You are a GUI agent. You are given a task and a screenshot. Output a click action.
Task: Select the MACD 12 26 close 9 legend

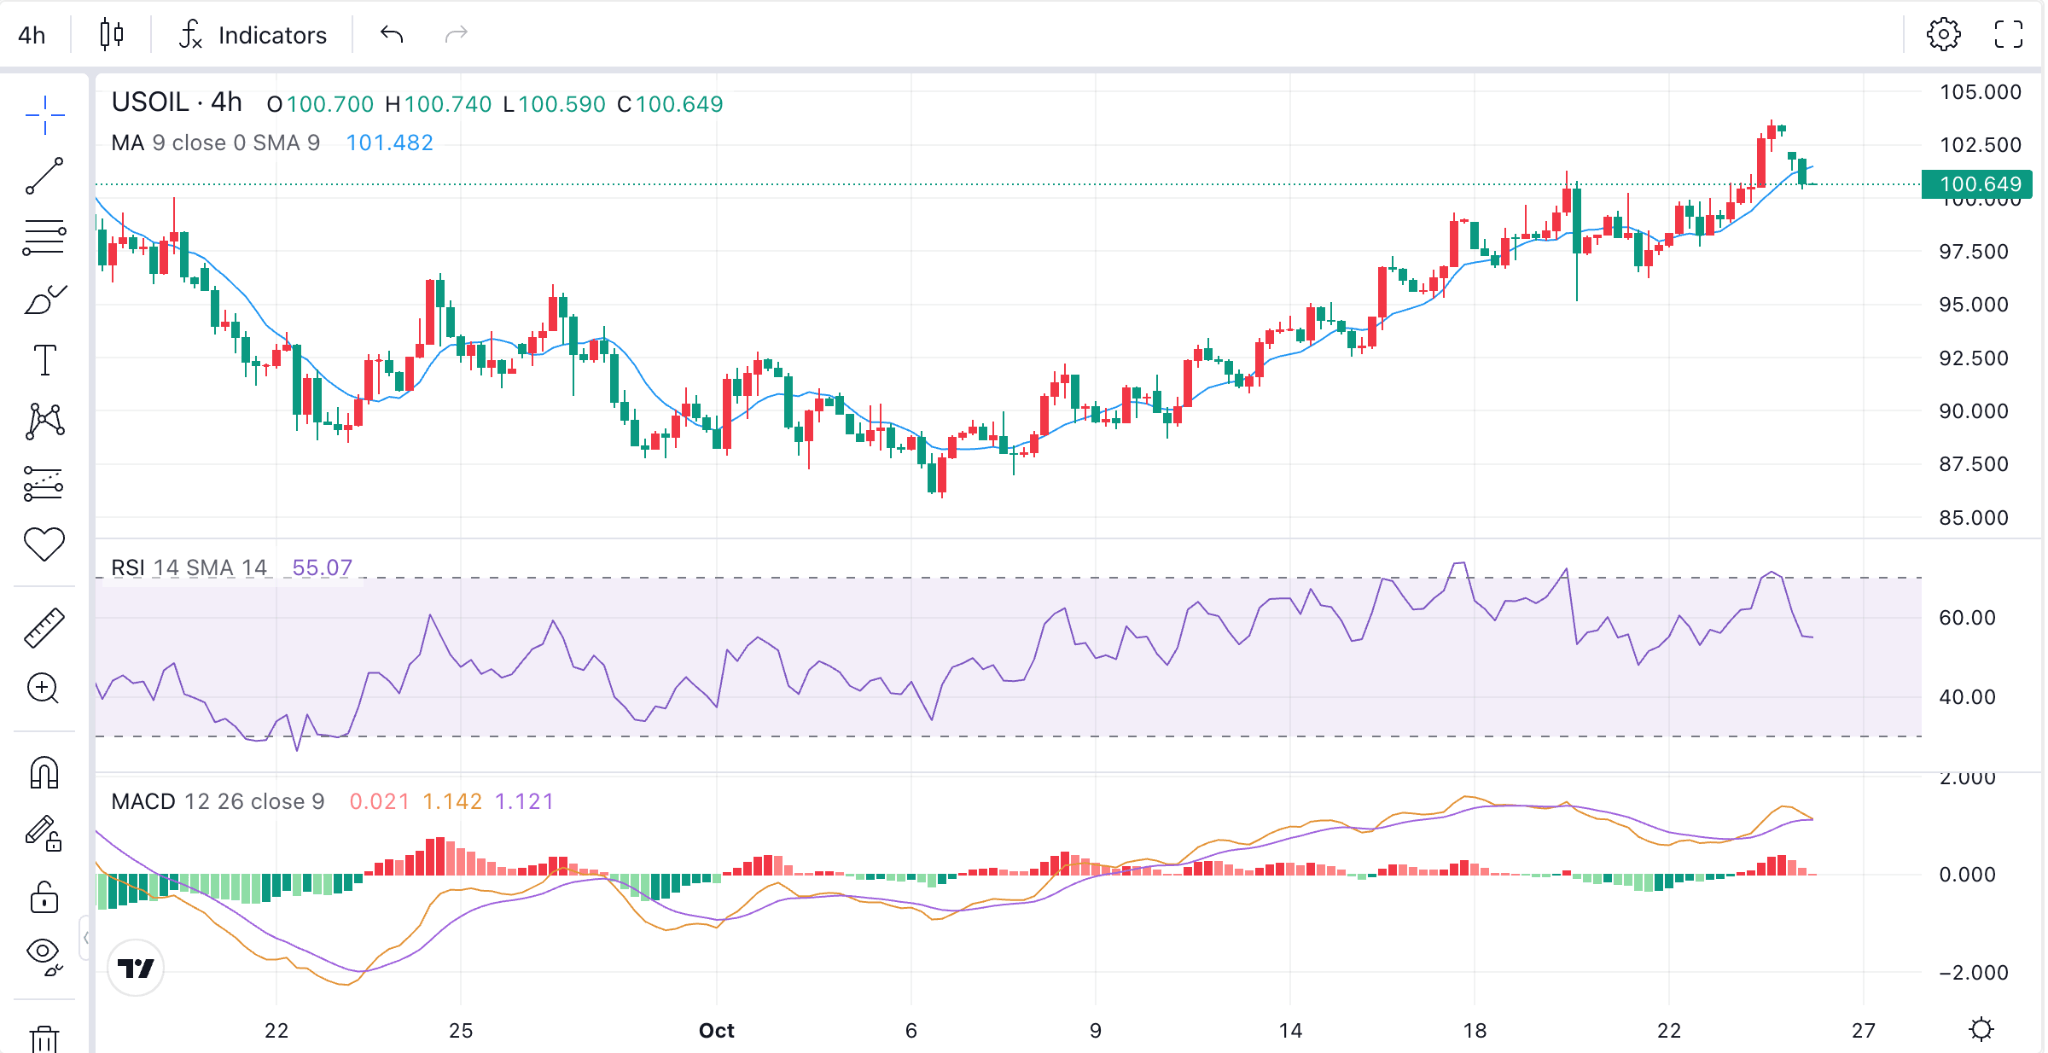click(x=218, y=801)
